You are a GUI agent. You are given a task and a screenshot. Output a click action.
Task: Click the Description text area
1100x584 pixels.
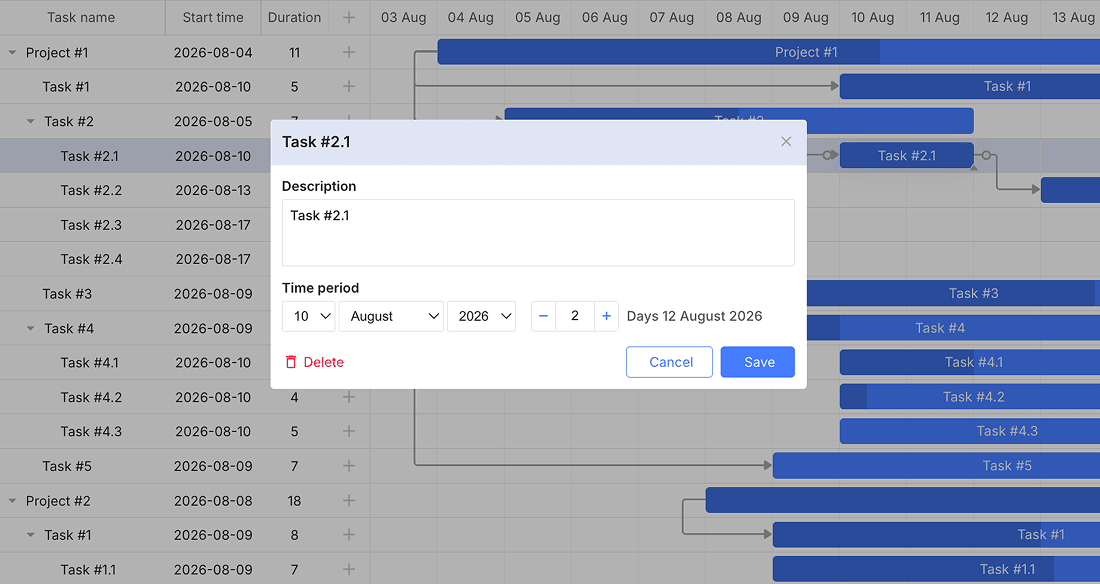(538, 232)
